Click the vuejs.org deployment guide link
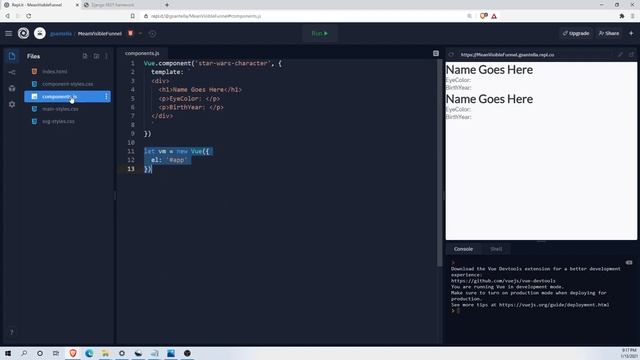Screen dimensions: 640x360 (554, 305)
